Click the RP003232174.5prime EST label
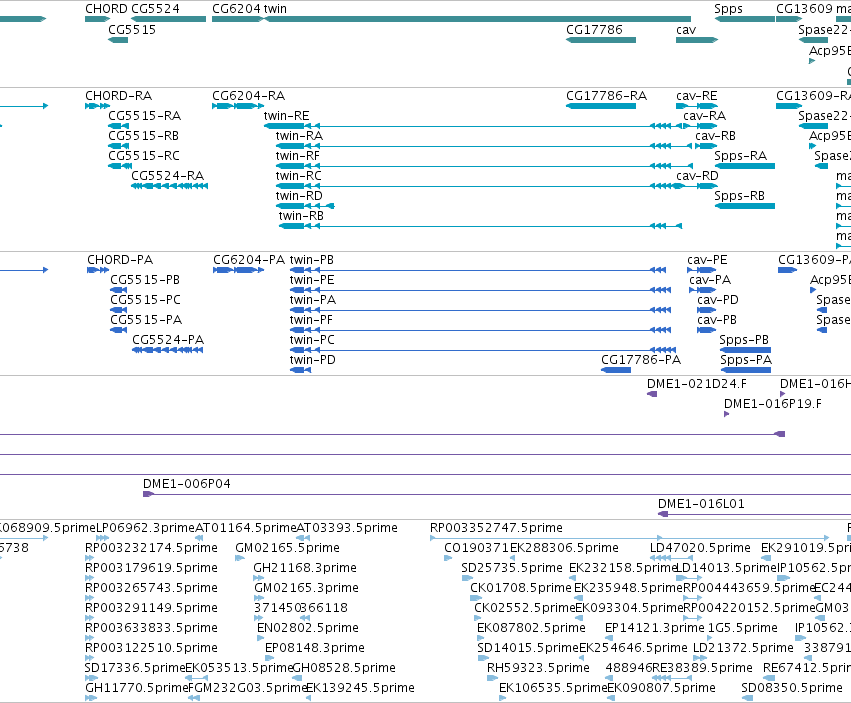Image resolution: width=851 pixels, height=703 pixels. [x=151, y=548]
